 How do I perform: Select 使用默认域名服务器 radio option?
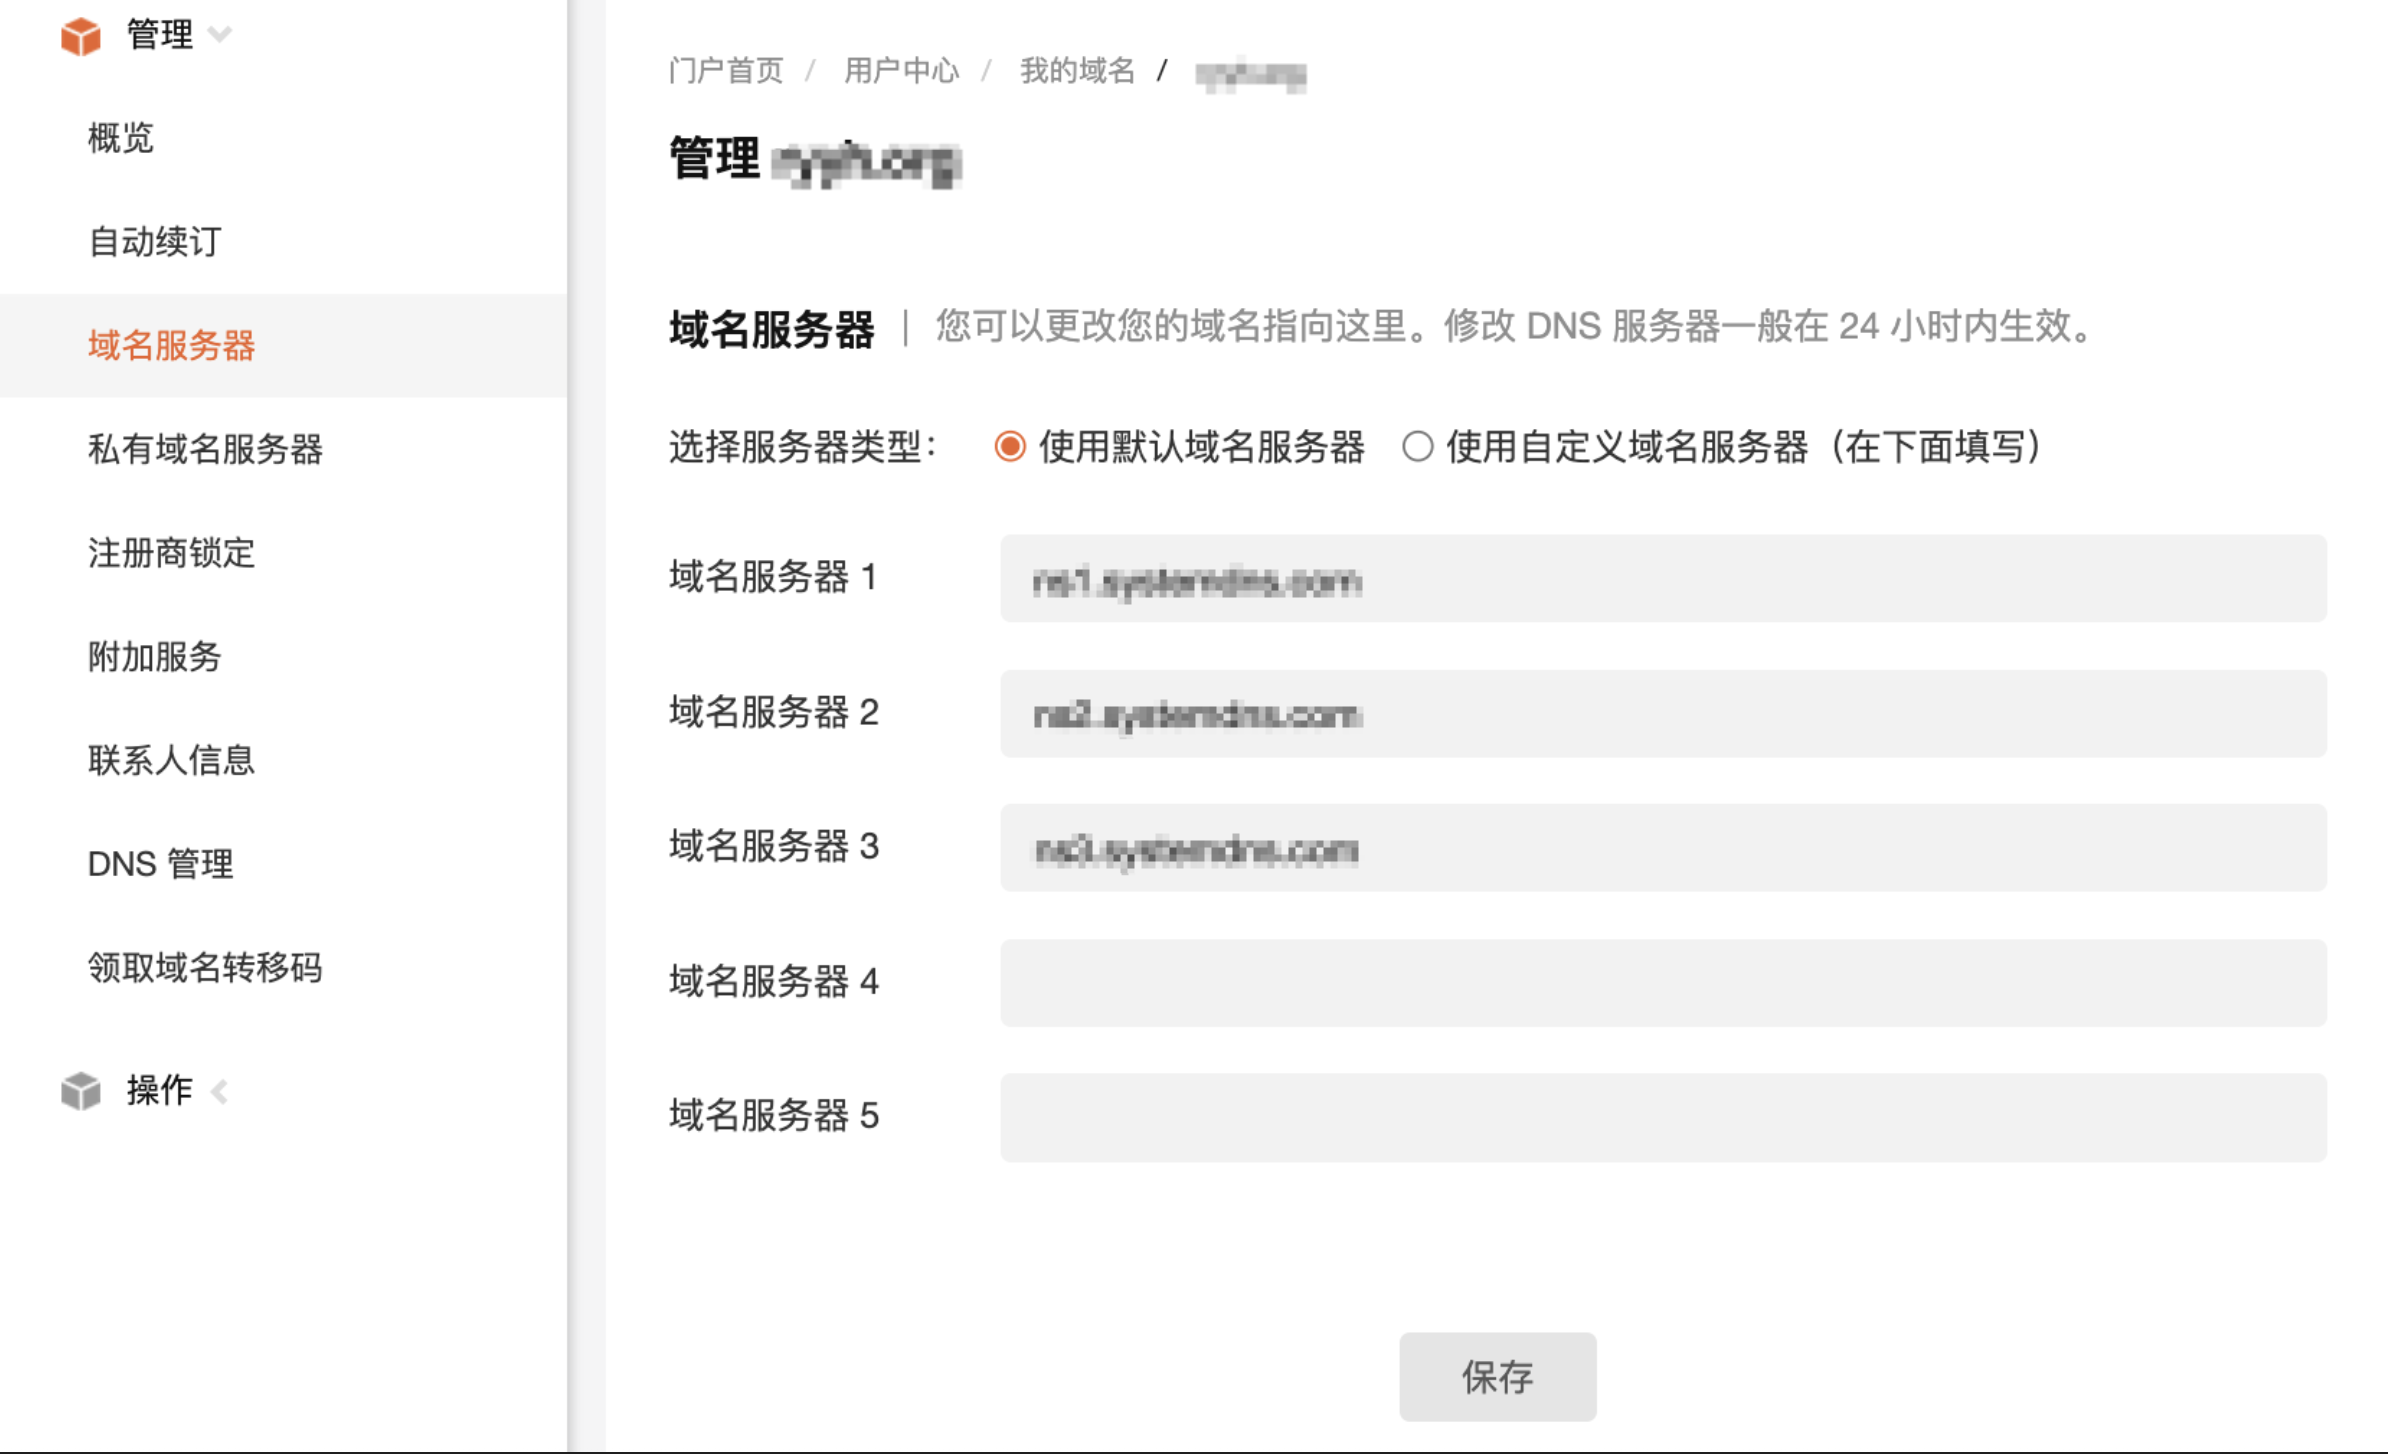point(1010,450)
